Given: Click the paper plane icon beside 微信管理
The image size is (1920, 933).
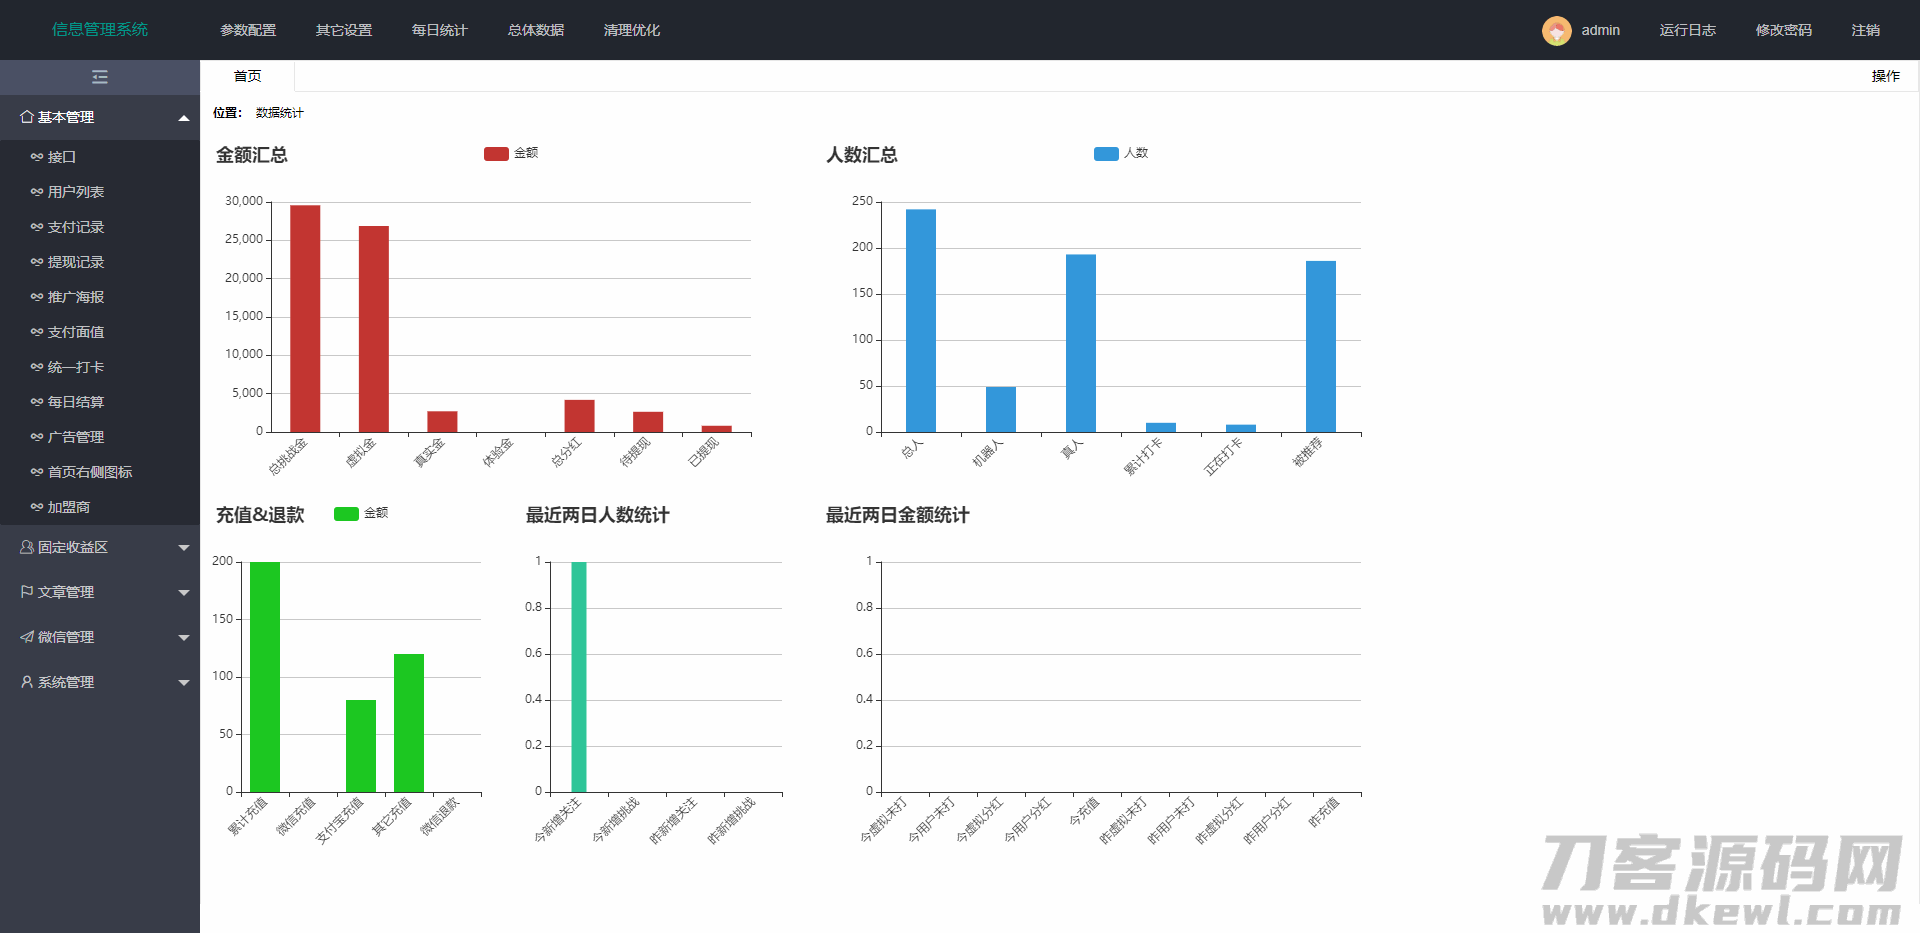Looking at the screenshot, I should [27, 637].
